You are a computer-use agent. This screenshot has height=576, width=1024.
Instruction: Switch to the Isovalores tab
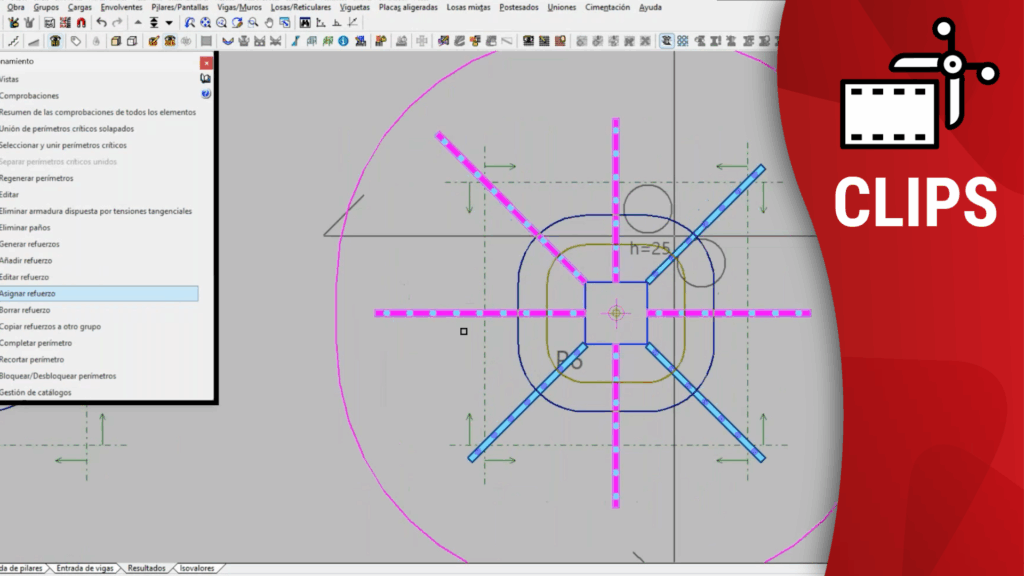pos(196,568)
